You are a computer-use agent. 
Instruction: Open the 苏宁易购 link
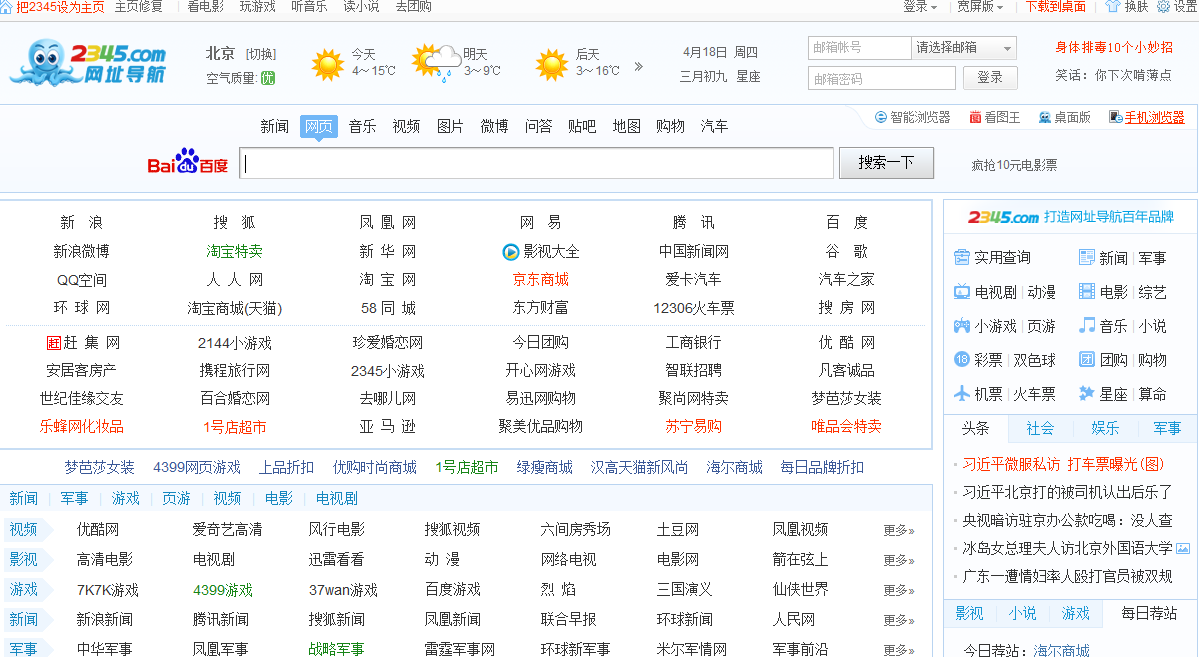pos(694,427)
